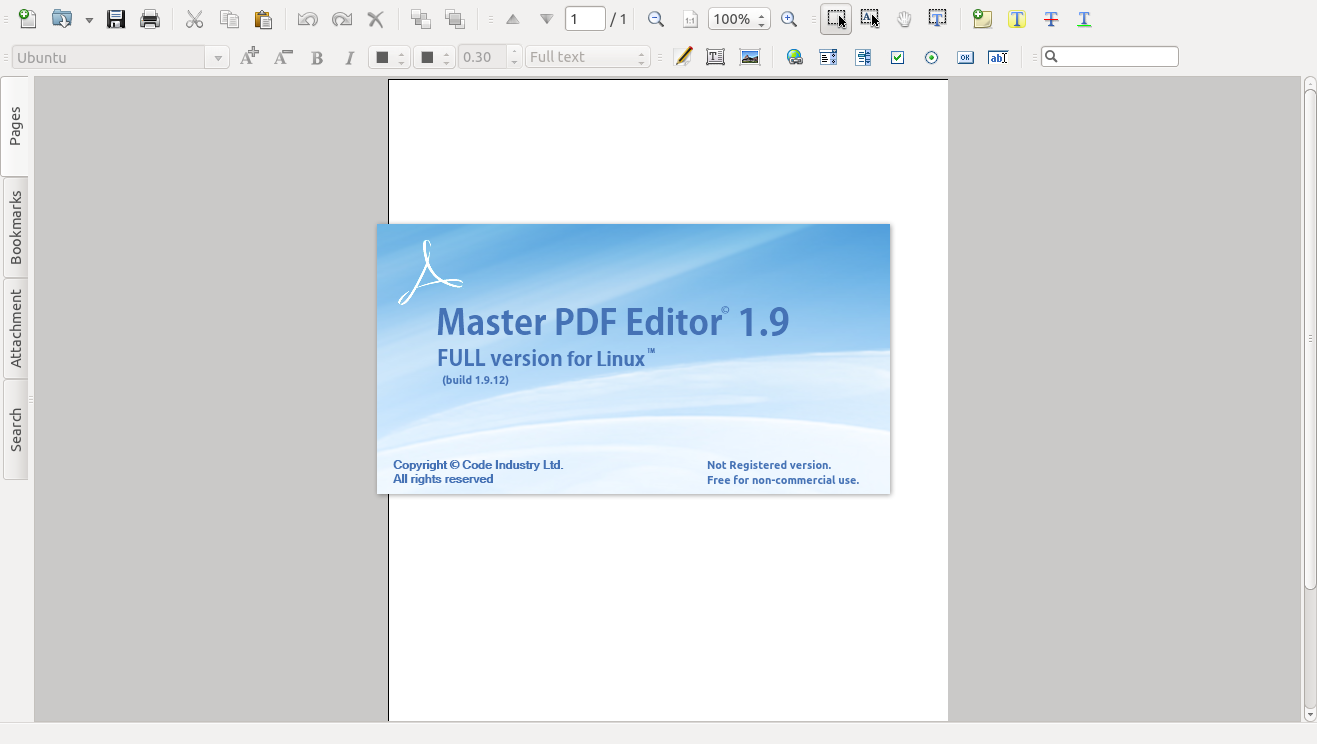Insert an OK push button field
The width and height of the screenshot is (1317, 744).
click(965, 57)
